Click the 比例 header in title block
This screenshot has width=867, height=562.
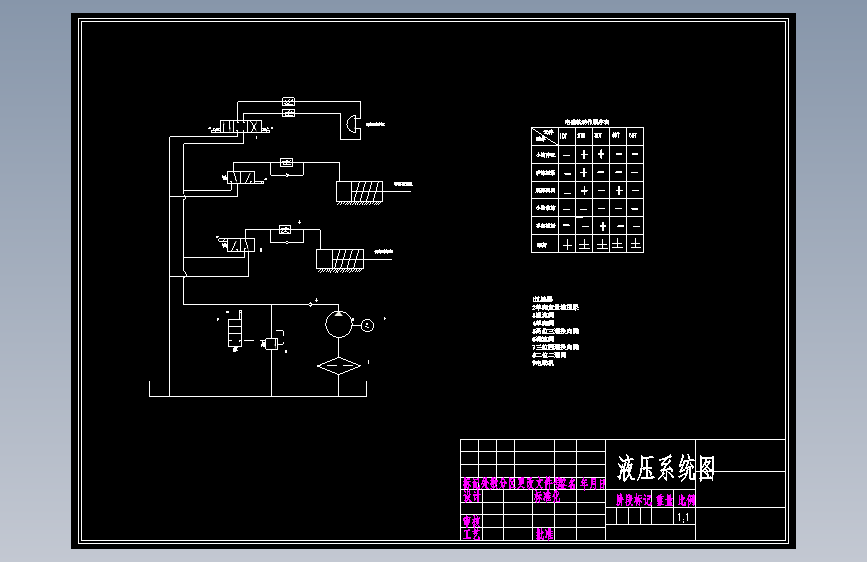686,500
